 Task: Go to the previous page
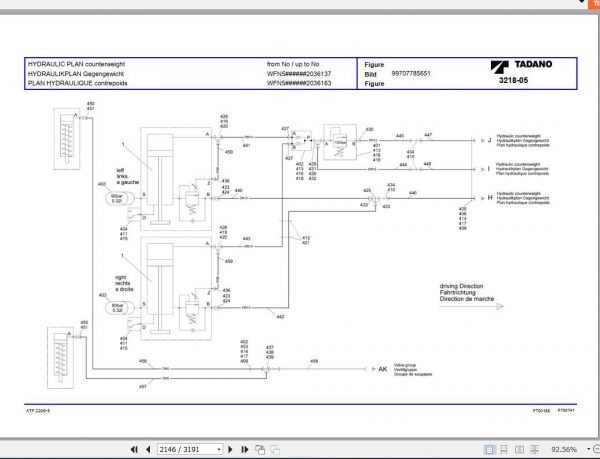click(148, 449)
